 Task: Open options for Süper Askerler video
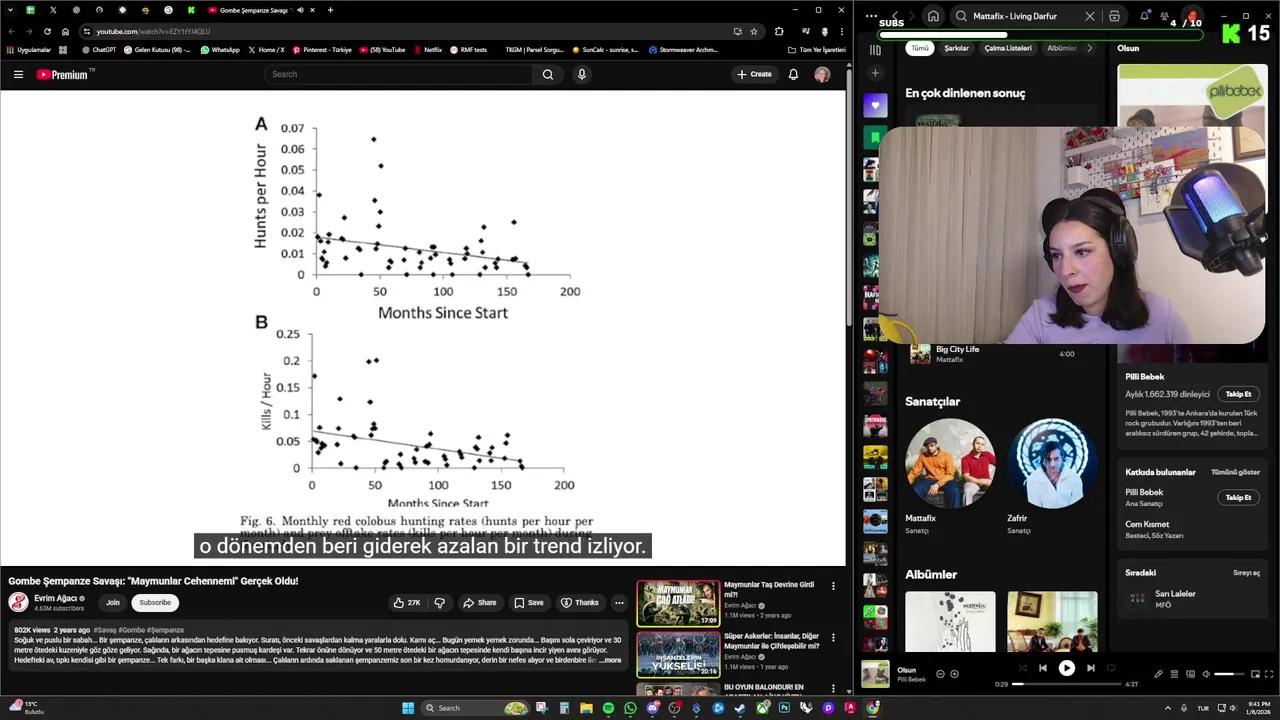[x=833, y=638]
